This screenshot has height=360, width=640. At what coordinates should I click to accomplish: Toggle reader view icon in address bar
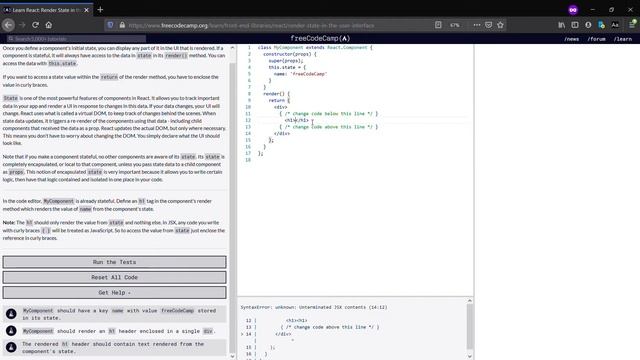click(438, 25)
